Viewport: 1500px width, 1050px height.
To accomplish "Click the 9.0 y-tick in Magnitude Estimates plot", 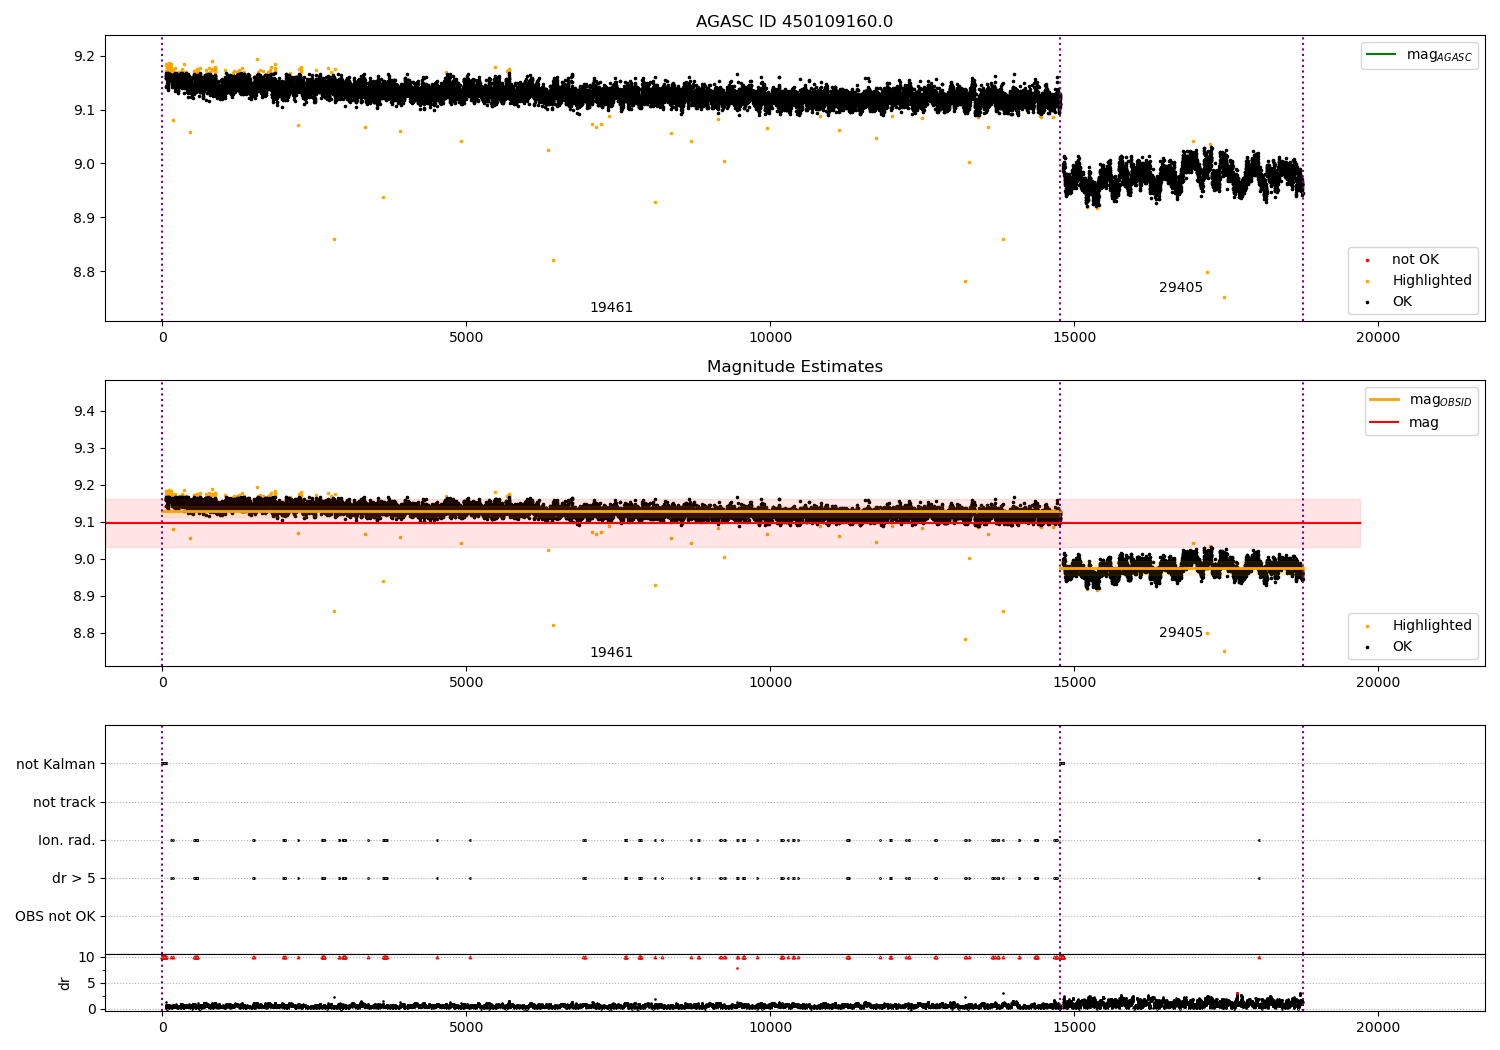I will pyautogui.click(x=85, y=560).
